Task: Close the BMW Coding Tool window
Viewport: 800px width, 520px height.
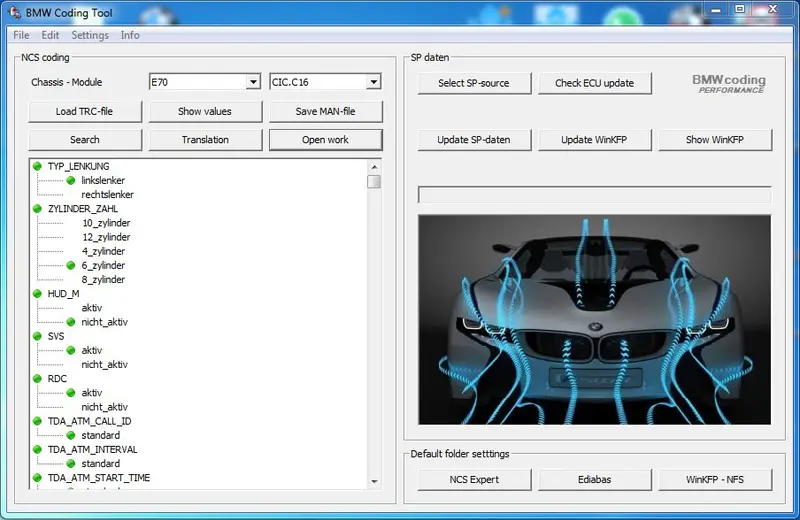Action: [772, 9]
